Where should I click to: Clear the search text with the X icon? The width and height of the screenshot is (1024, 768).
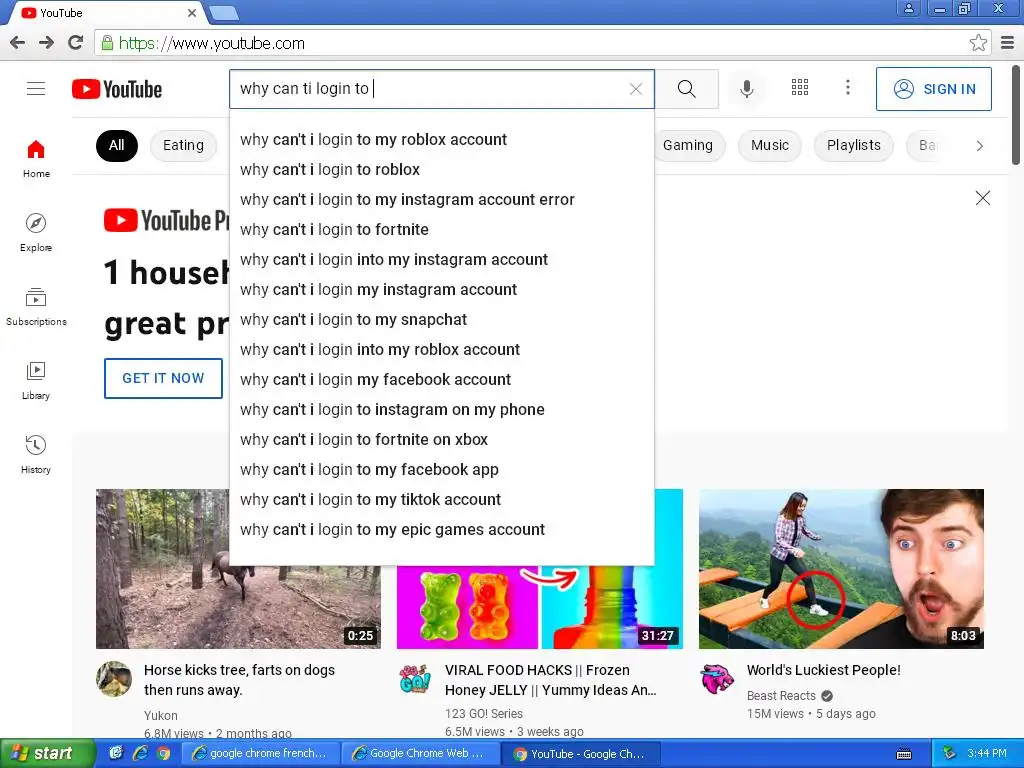click(x=635, y=89)
